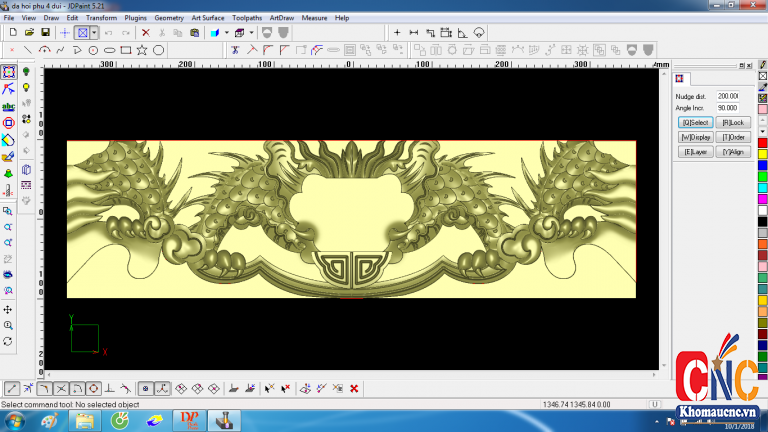Viewport: 768px width, 432px height.
Task: Toggle the circle center snap button
Action: (x=94, y=388)
